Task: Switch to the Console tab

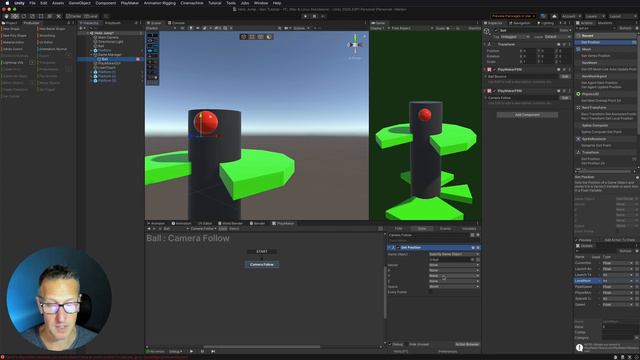Action: coord(177,23)
